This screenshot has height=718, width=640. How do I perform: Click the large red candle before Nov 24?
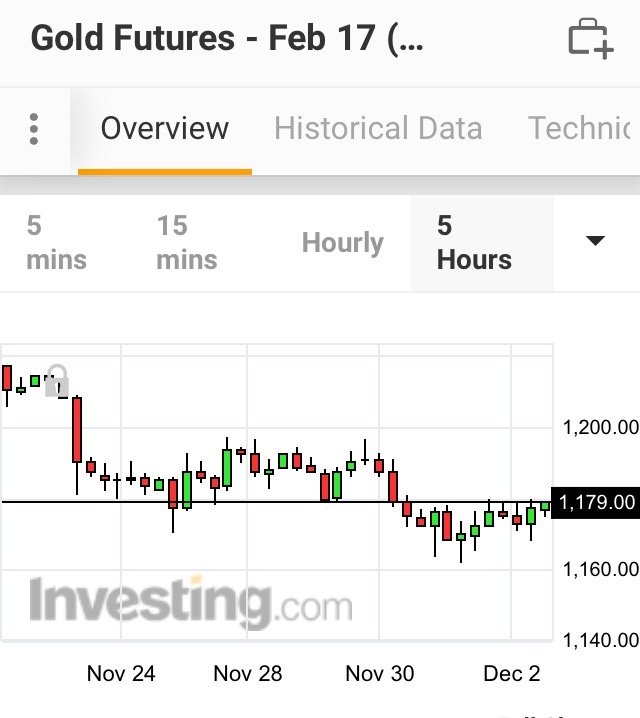[x=76, y=430]
